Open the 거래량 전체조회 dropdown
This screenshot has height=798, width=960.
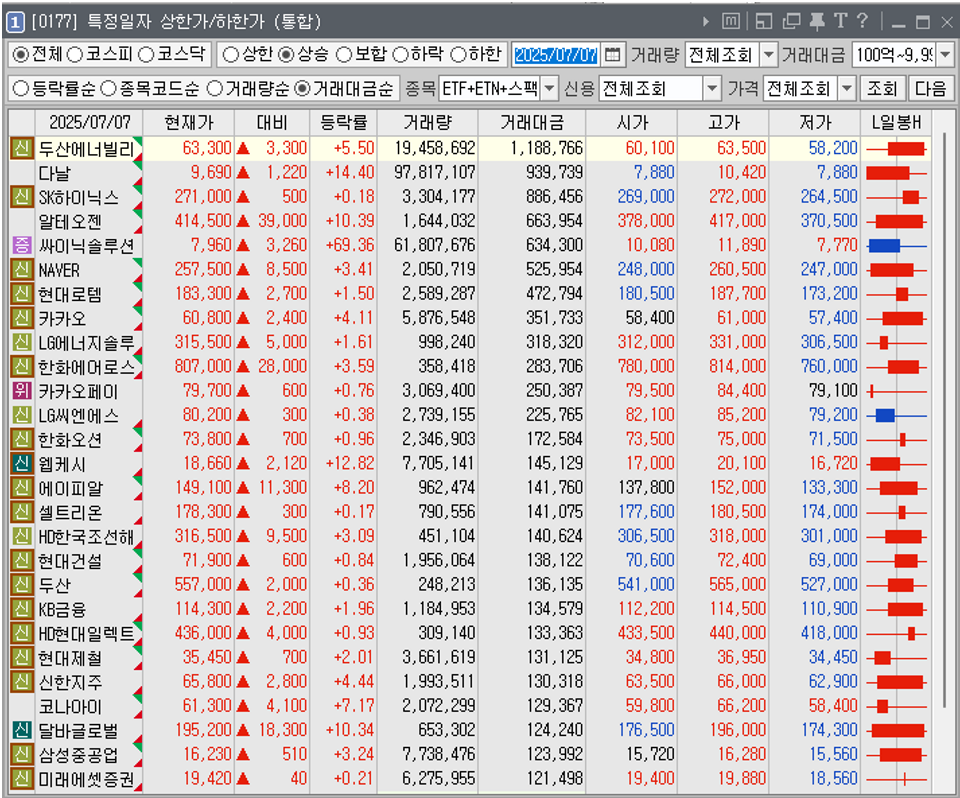click(768, 55)
